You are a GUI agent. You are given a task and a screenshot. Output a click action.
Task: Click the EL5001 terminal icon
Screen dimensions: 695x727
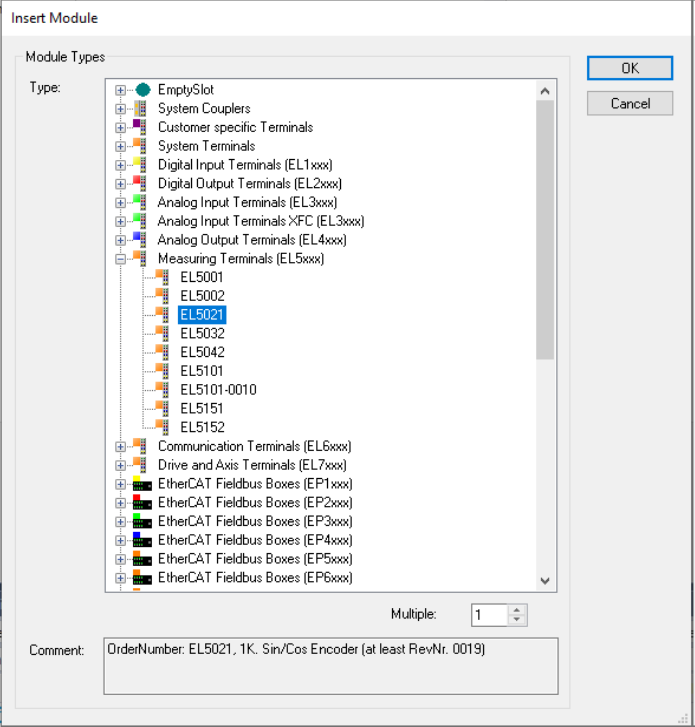coord(163,277)
